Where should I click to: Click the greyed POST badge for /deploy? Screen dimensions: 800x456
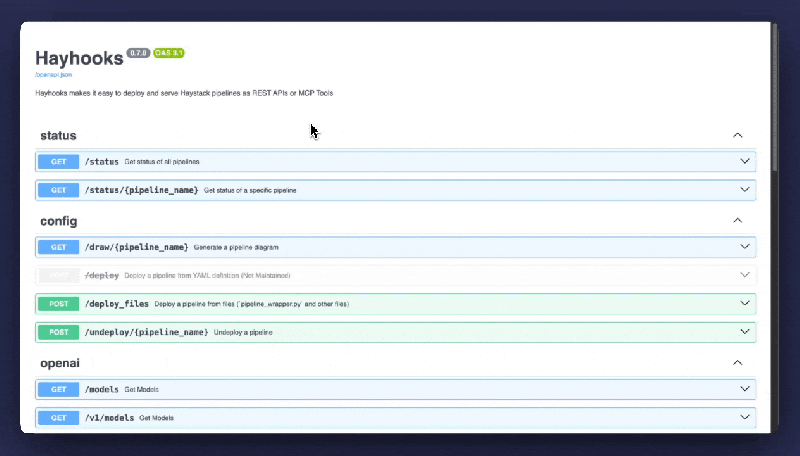(x=59, y=275)
